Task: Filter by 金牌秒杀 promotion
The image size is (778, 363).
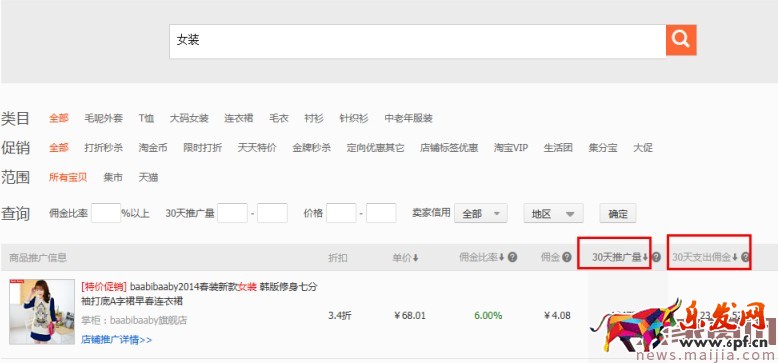Action: [312, 147]
